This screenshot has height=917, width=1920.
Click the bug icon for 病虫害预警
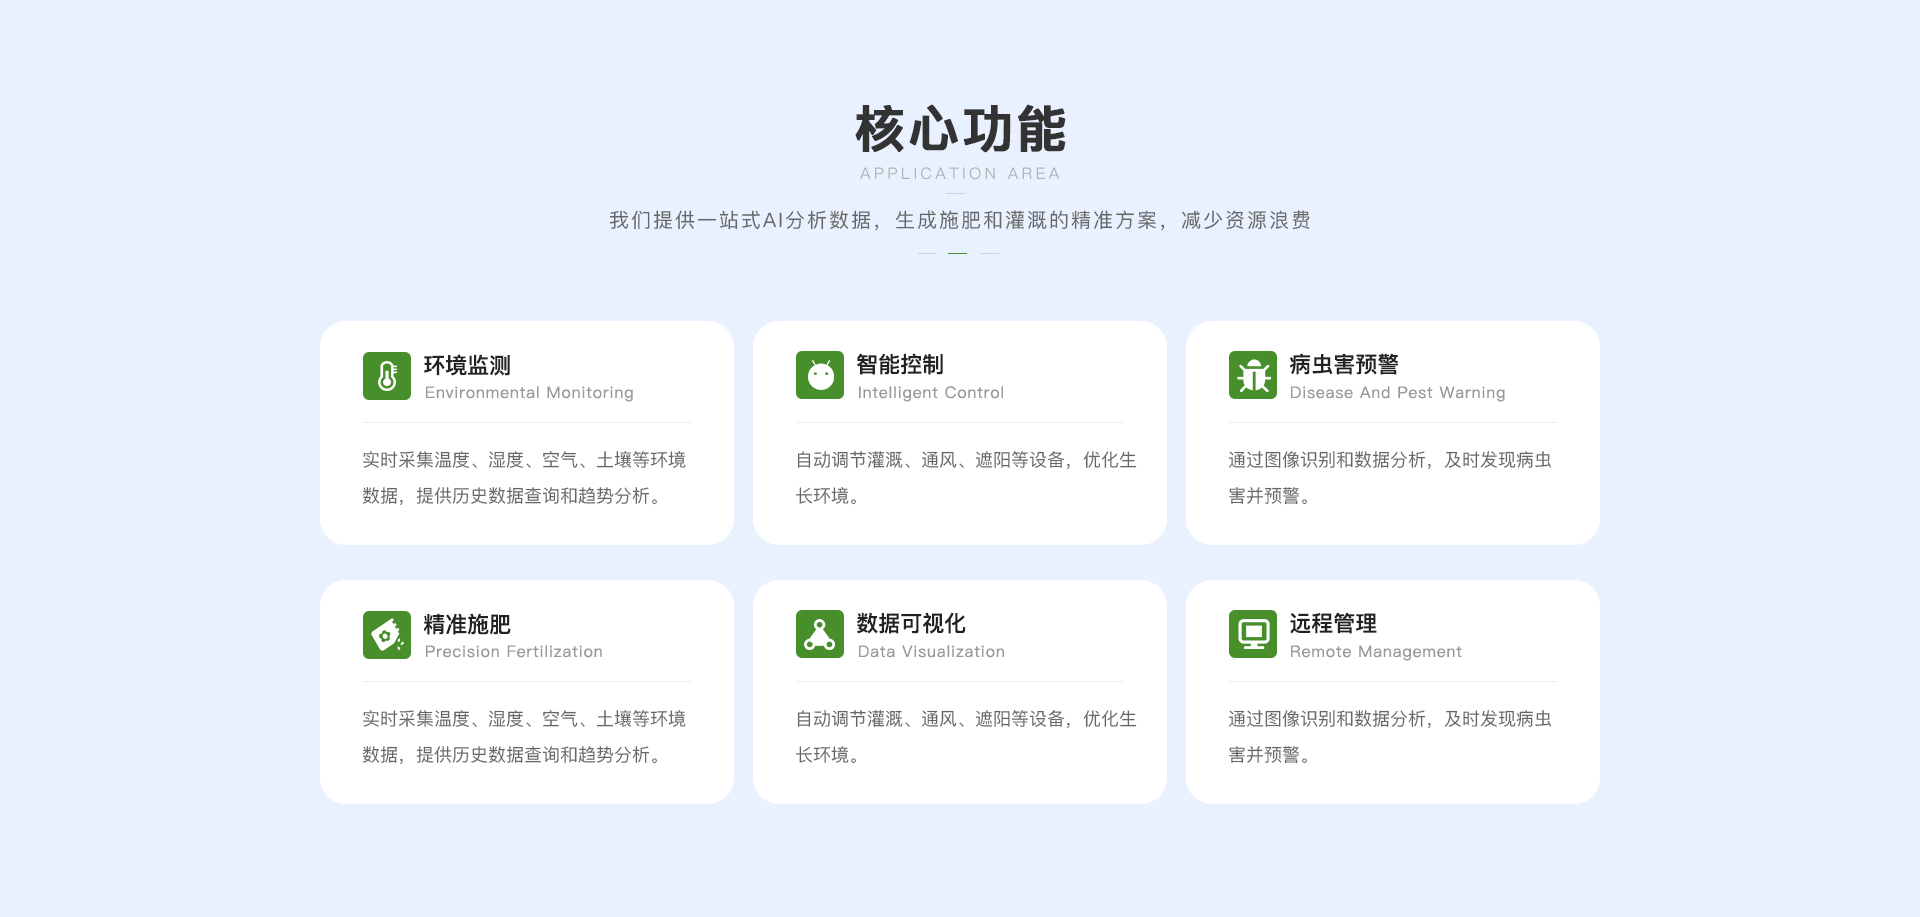tap(1253, 375)
